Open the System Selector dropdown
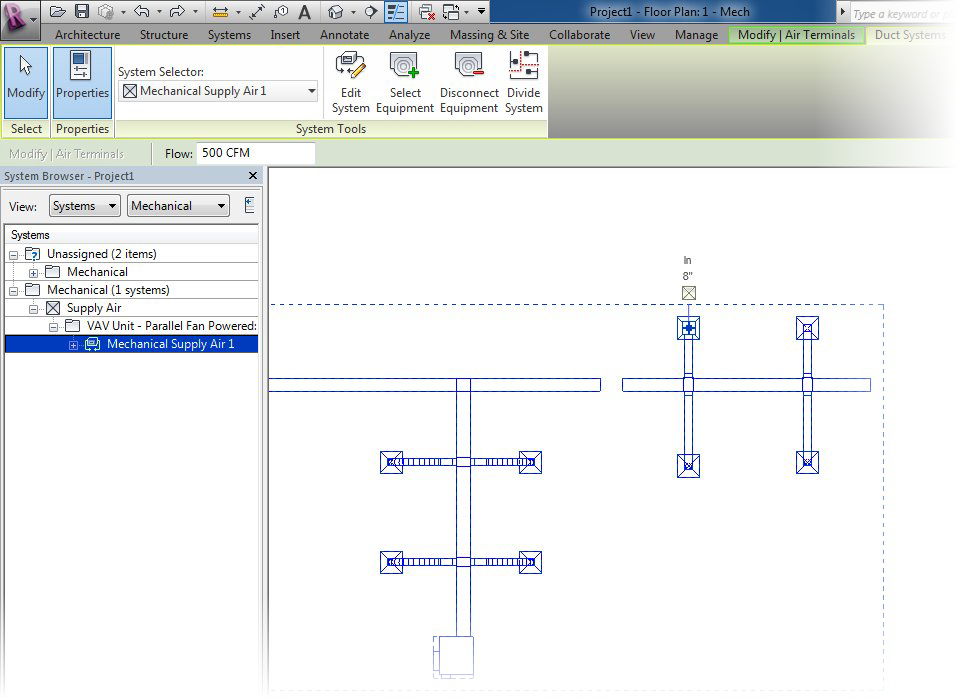957x699 pixels. click(218, 91)
